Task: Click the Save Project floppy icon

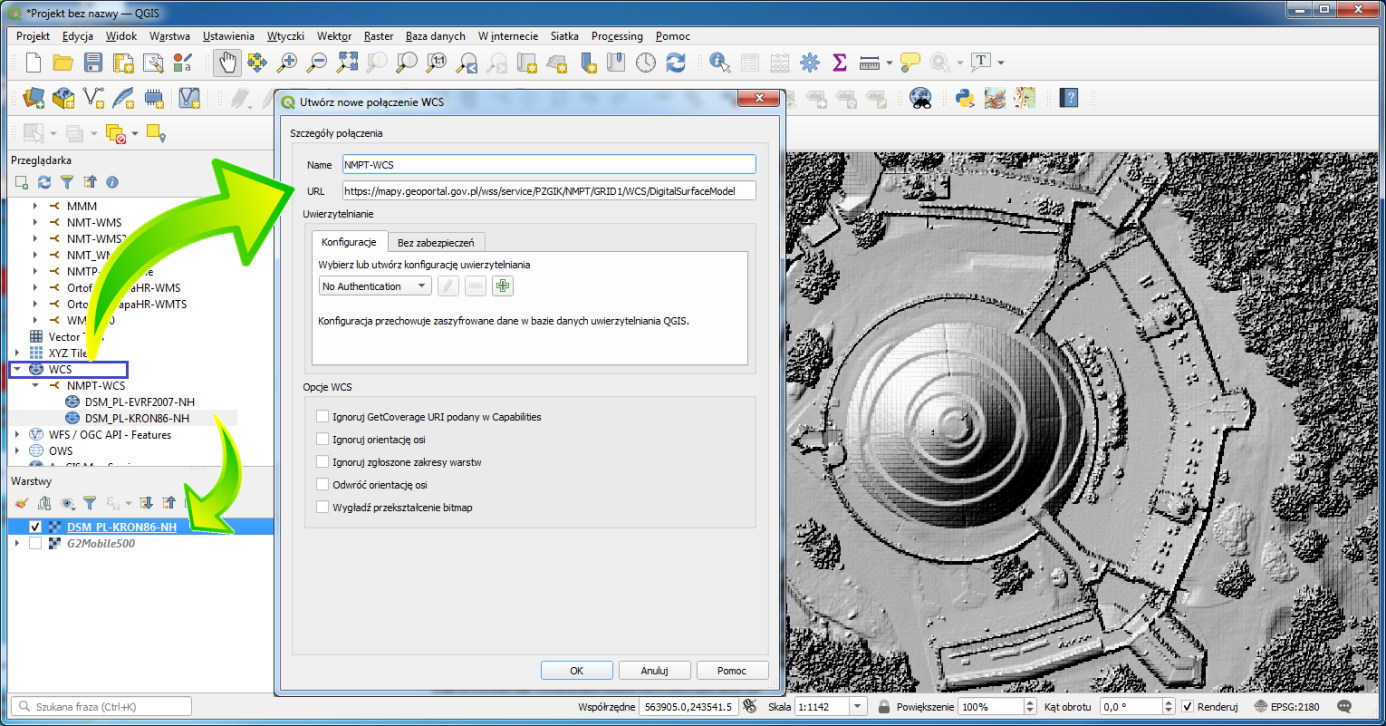Action: [x=93, y=62]
